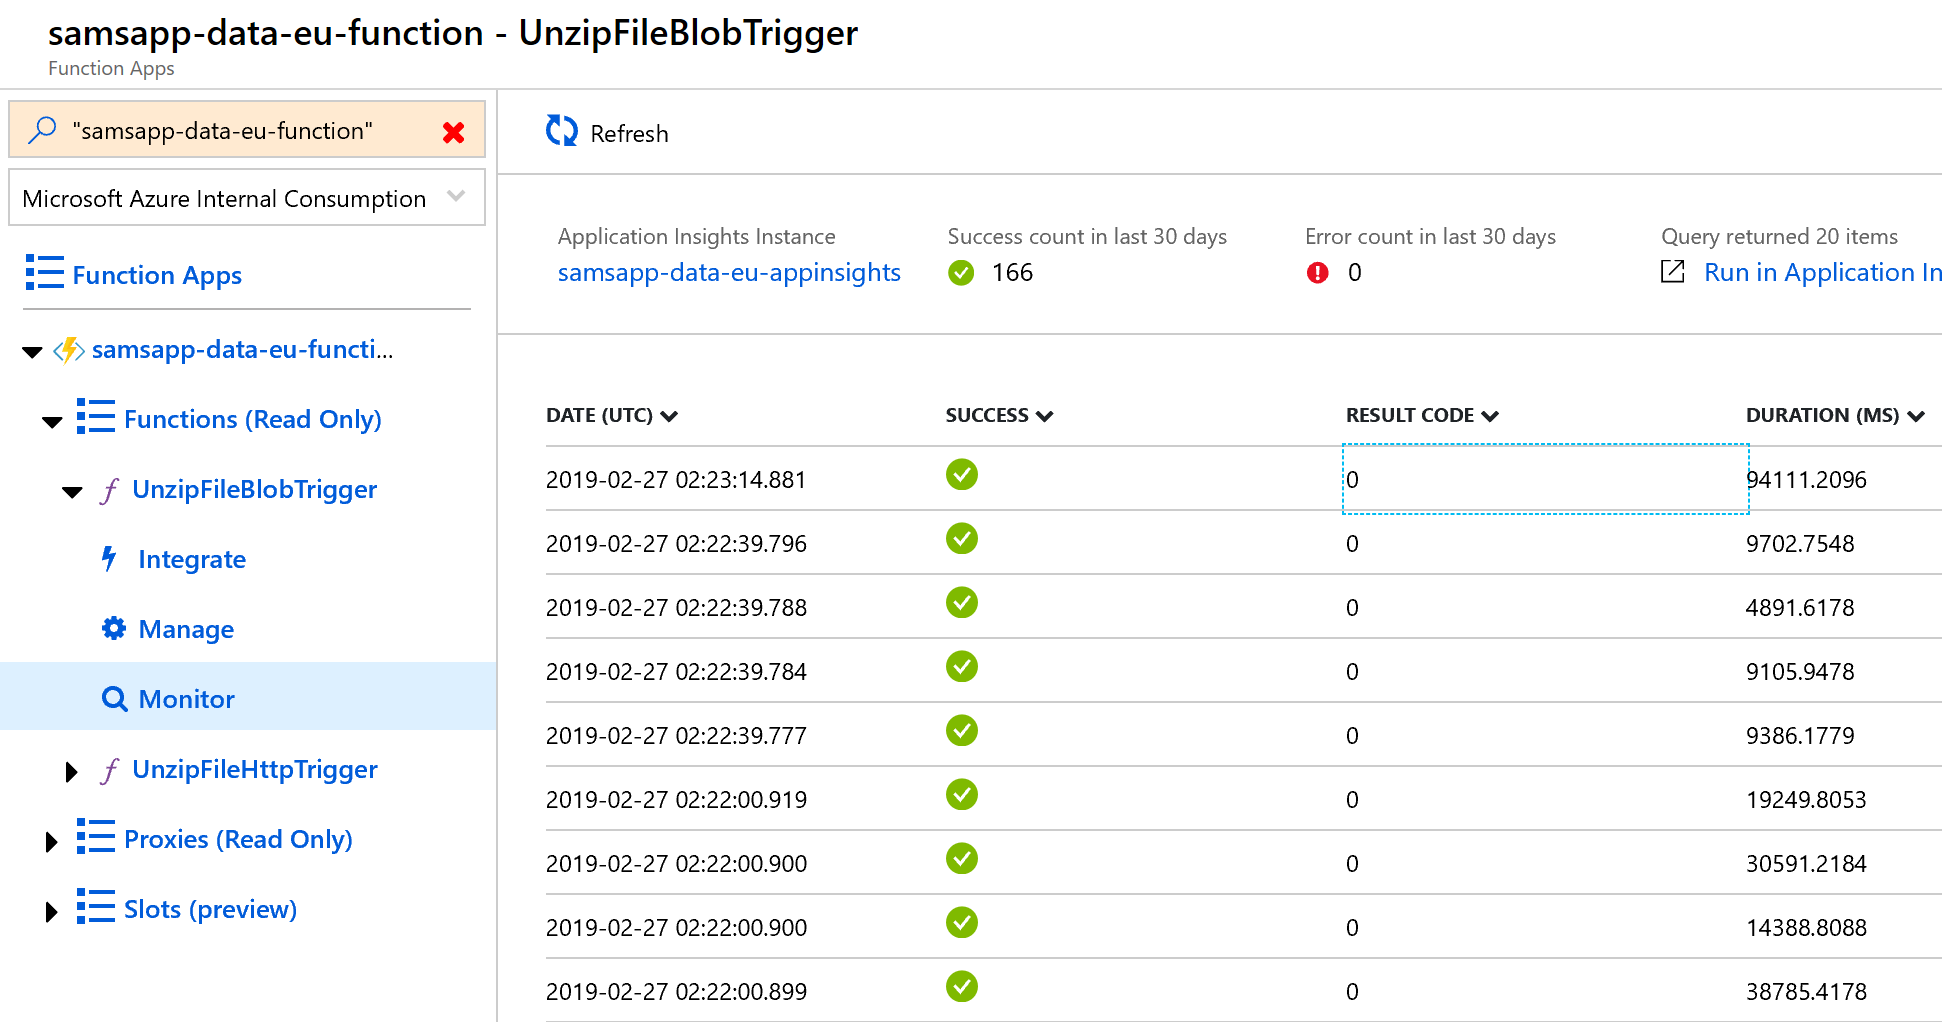Image resolution: width=1942 pixels, height=1022 pixels.
Task: Expand the UnzipFileHttpTrigger function node
Action: (71, 771)
